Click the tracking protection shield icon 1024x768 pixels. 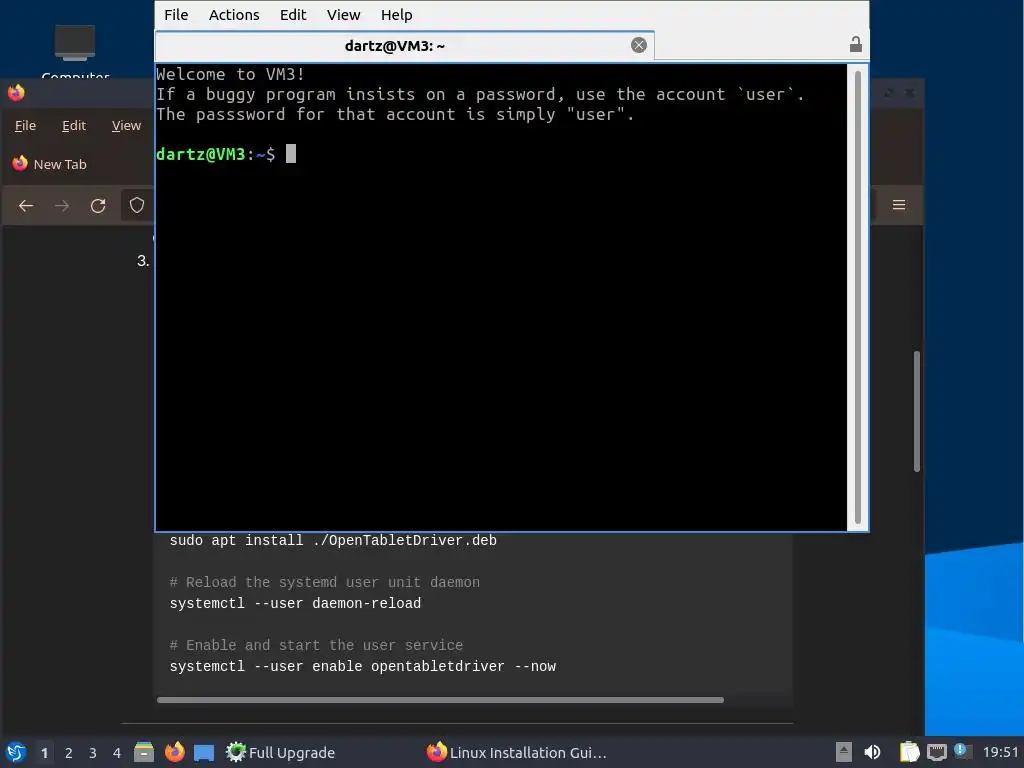click(136, 206)
